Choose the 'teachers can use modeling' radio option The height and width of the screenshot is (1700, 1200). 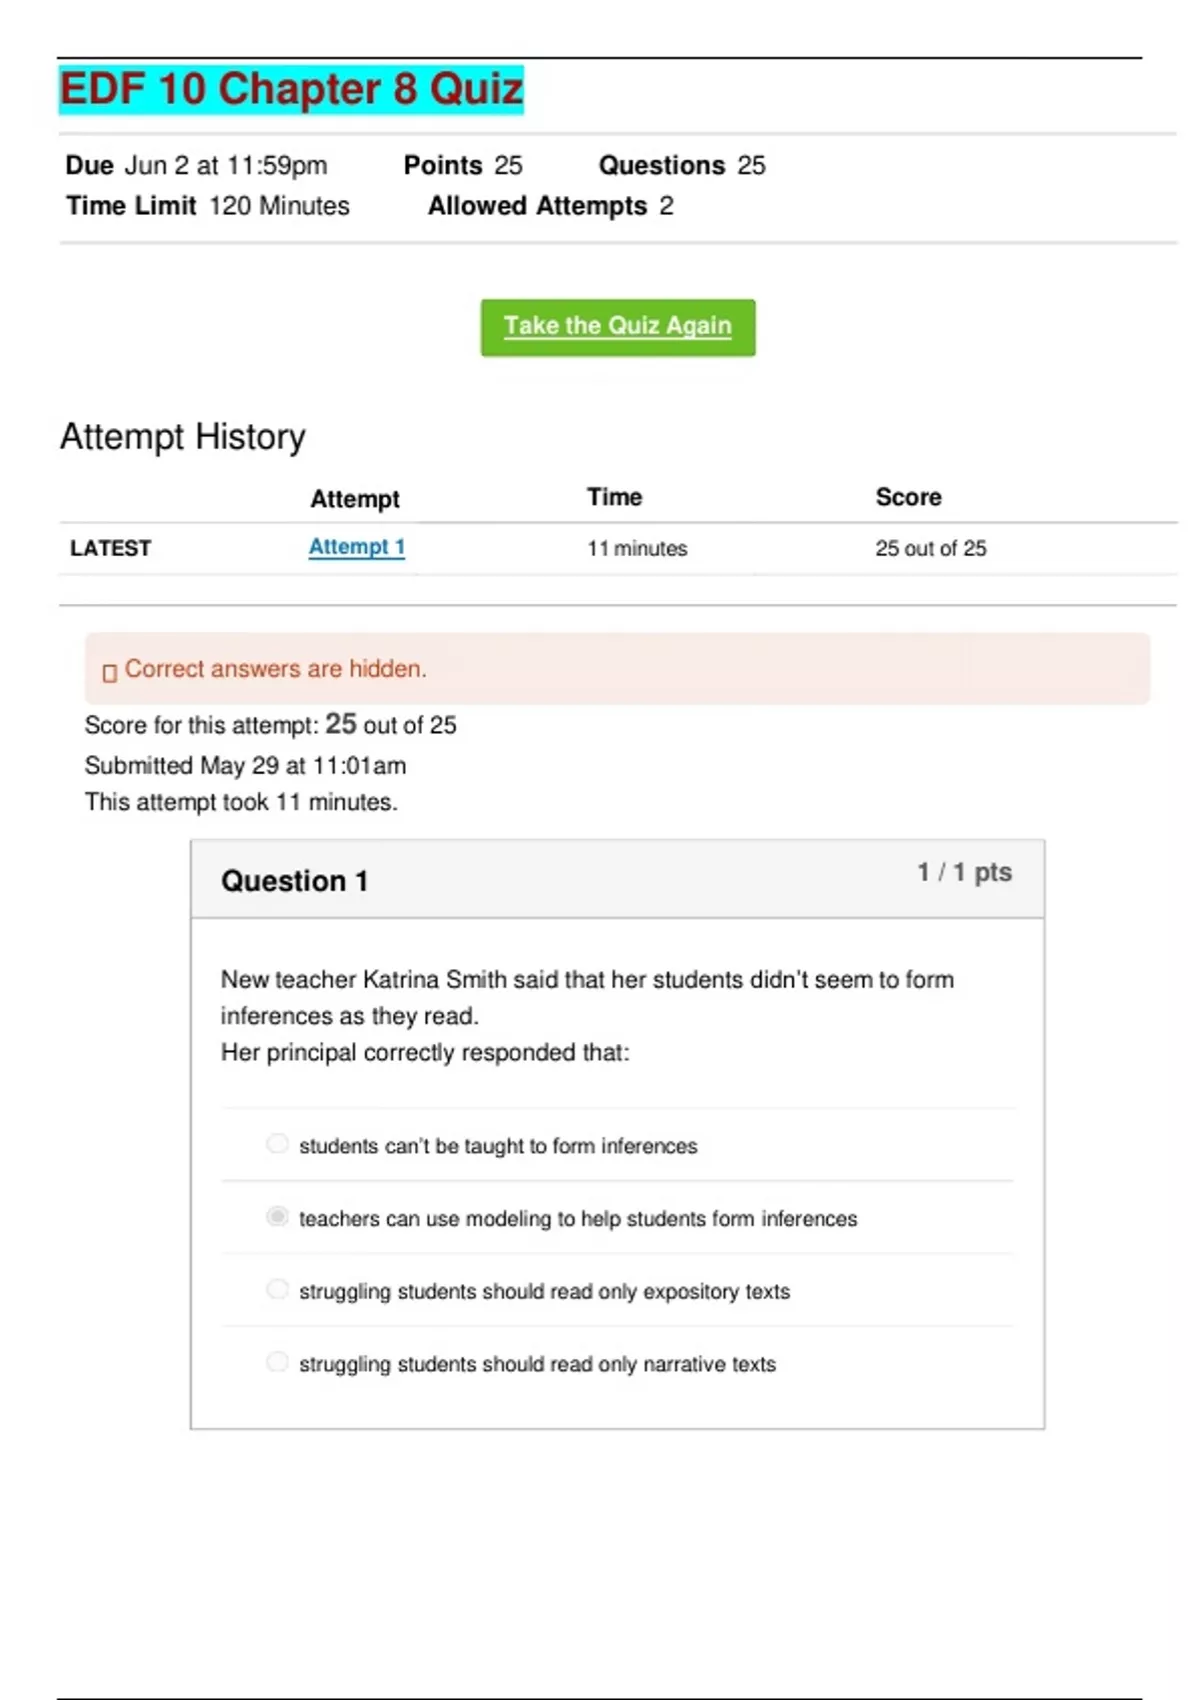[x=277, y=1217]
